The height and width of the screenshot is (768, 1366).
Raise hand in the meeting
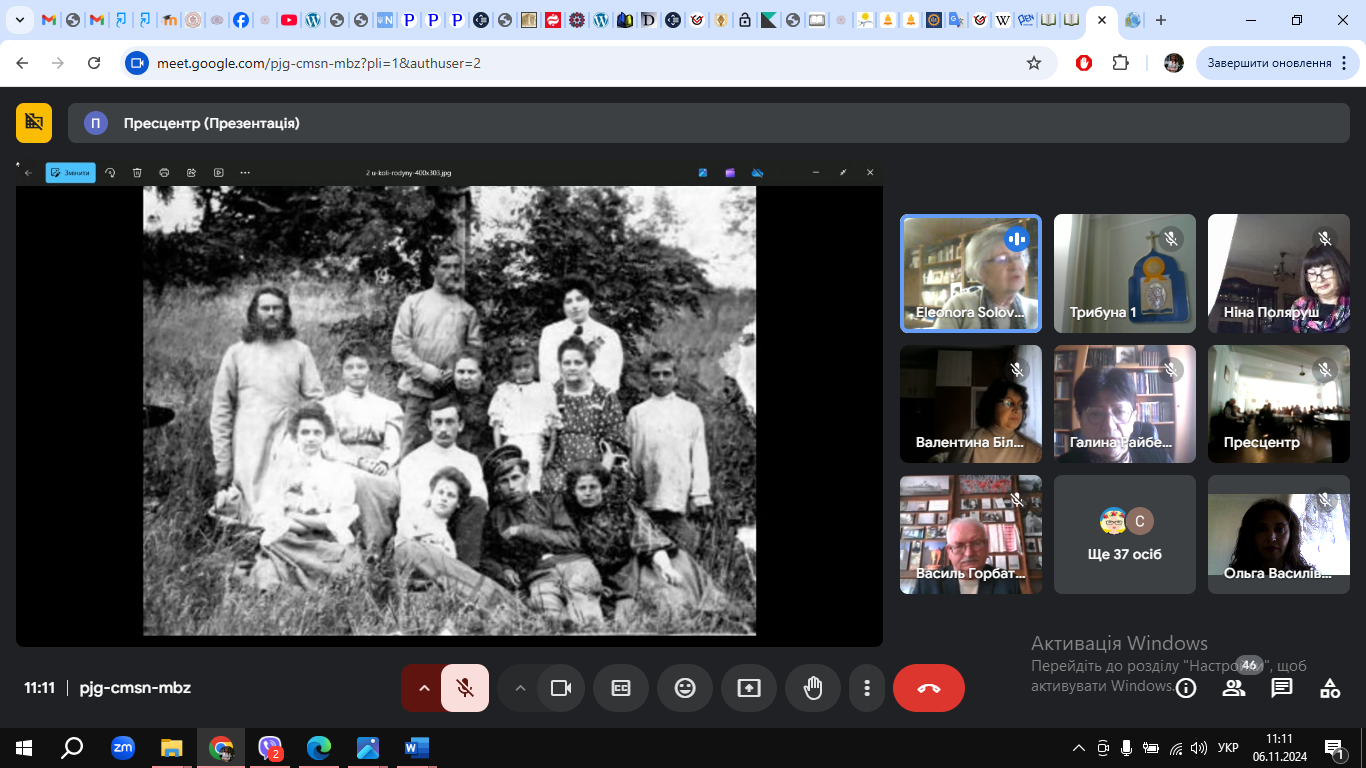coord(813,688)
